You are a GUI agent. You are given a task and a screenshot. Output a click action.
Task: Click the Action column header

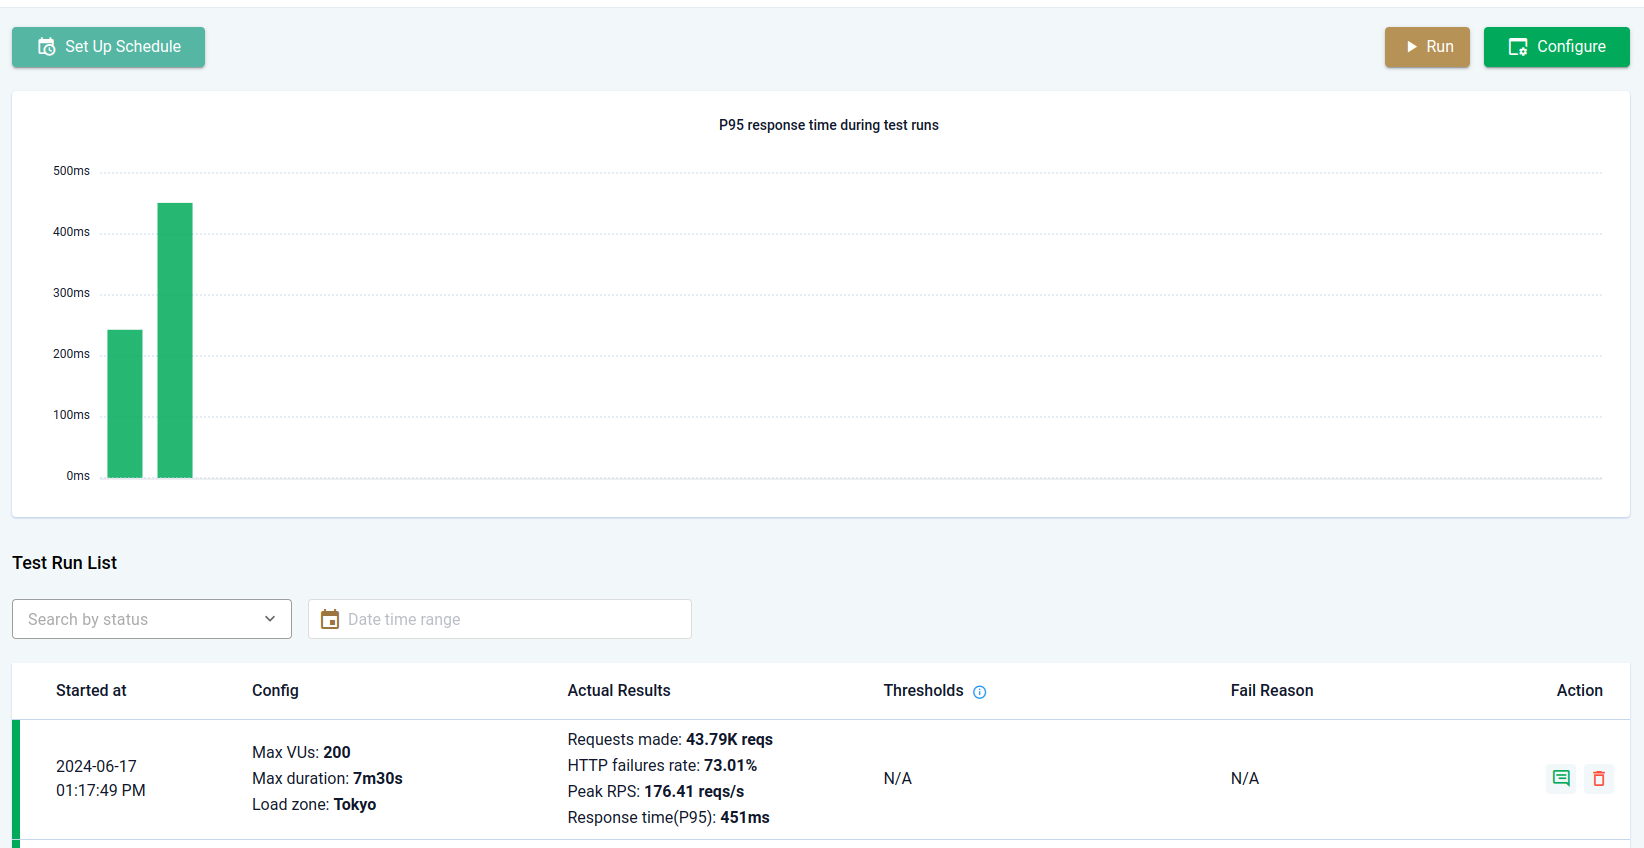pyautogui.click(x=1579, y=691)
